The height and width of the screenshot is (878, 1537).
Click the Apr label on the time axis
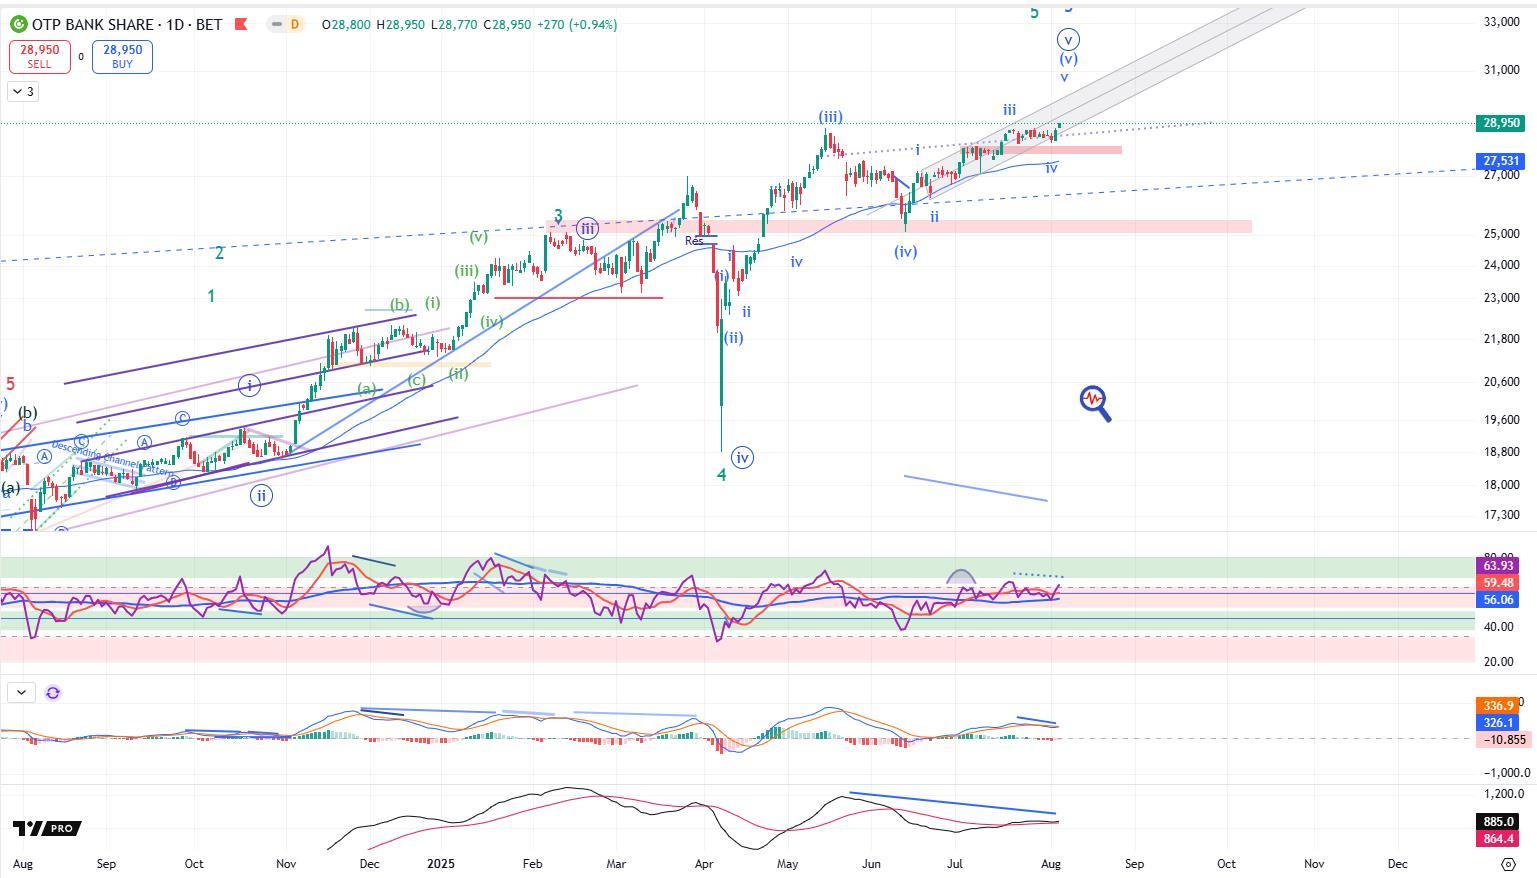click(704, 863)
